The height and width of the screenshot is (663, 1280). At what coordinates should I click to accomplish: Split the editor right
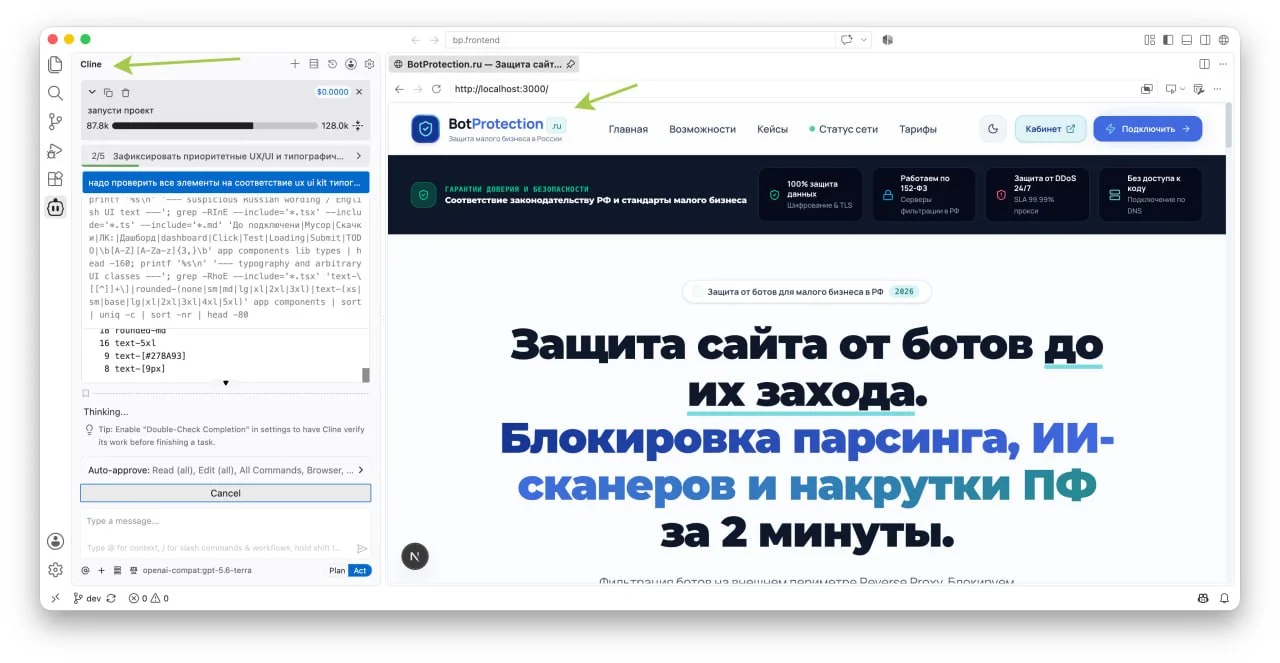[x=1204, y=64]
